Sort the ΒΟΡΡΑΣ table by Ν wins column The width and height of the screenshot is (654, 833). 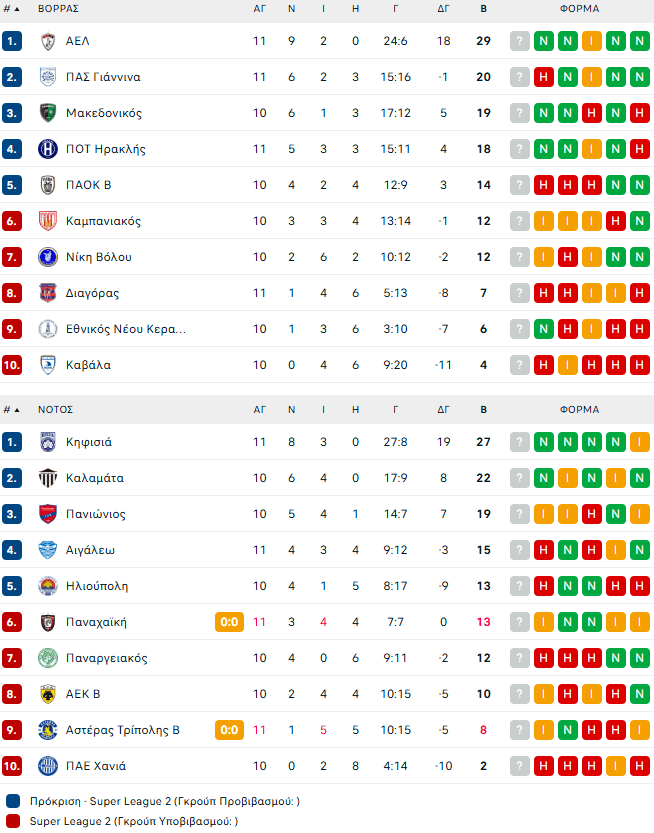coord(291,8)
